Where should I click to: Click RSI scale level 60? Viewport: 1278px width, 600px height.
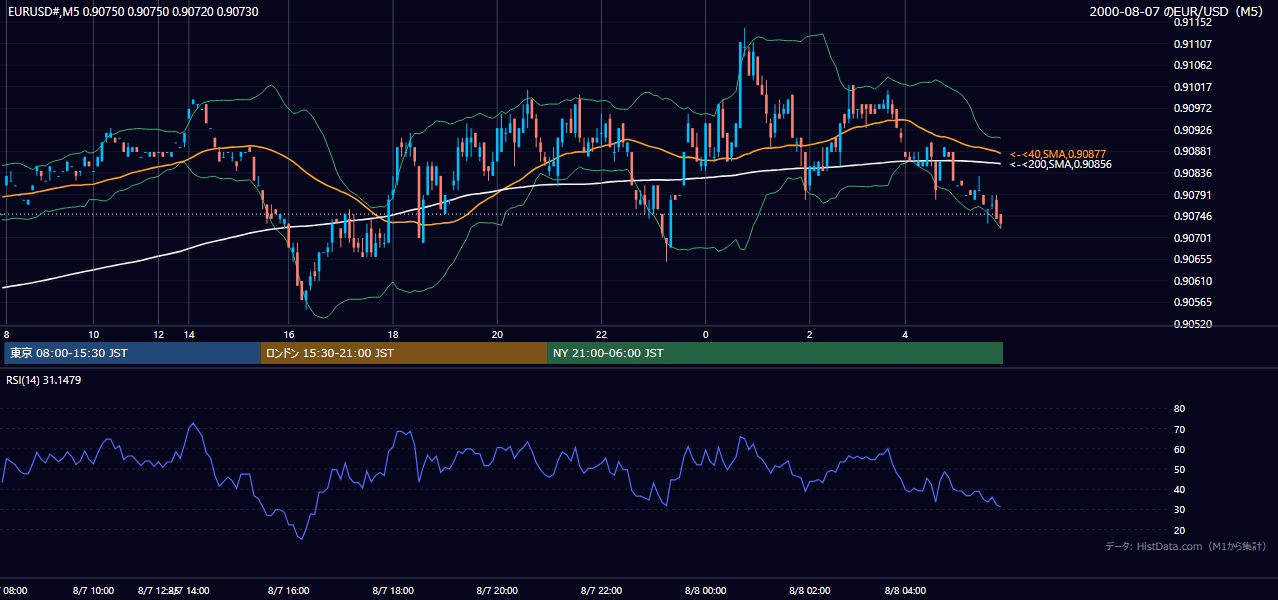[1179, 449]
